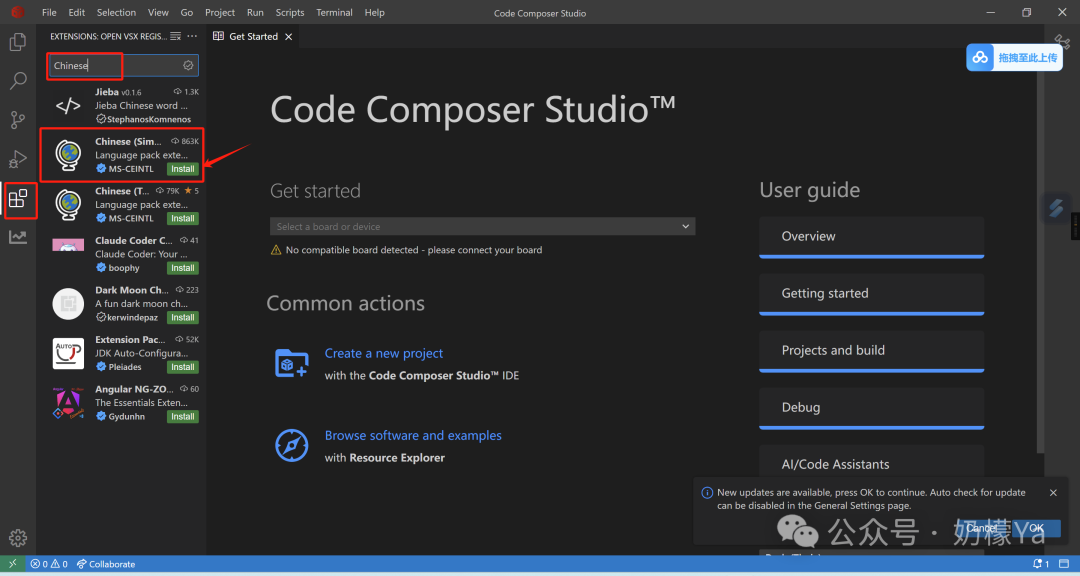Toggle panel layout icon in status bar
The height and width of the screenshot is (576, 1080).
click(x=1066, y=564)
